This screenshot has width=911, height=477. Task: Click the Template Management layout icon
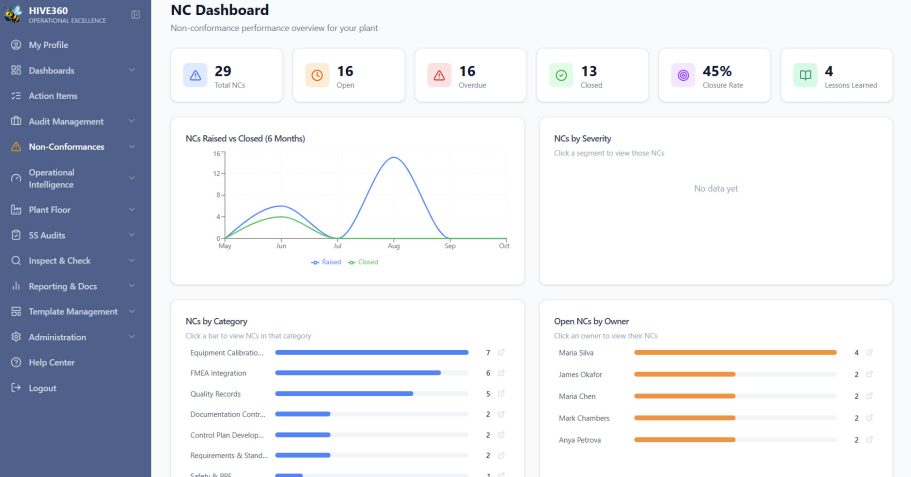coord(16,311)
